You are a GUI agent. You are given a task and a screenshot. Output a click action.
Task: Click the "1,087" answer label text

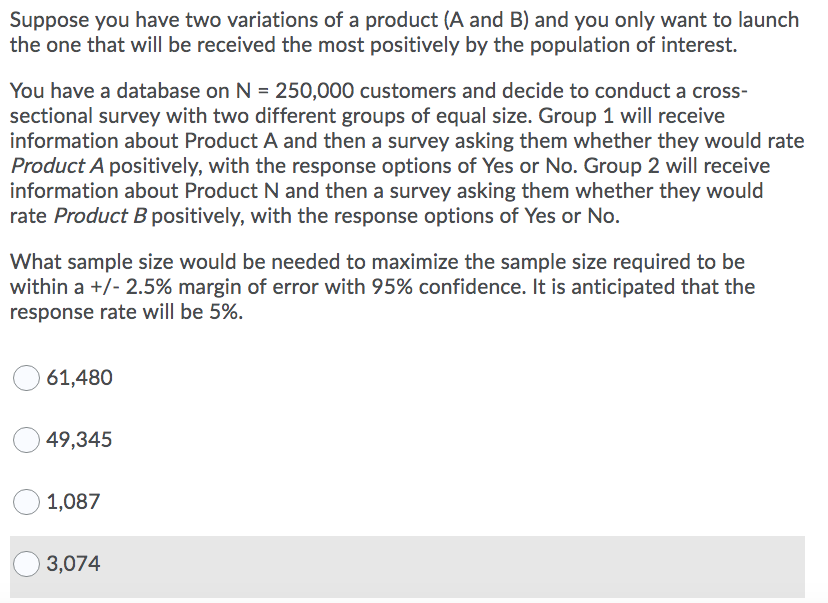point(73,502)
